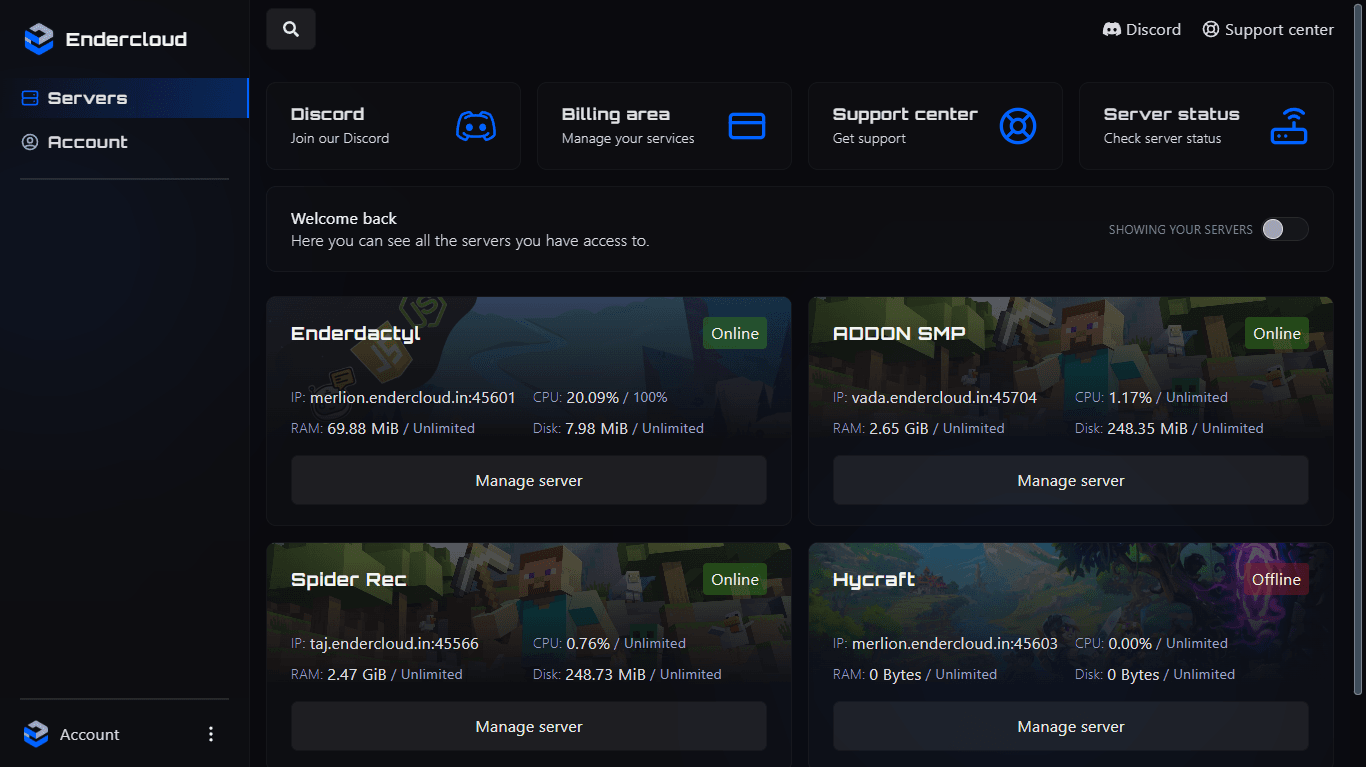Click the Server status router icon

[1289, 126]
